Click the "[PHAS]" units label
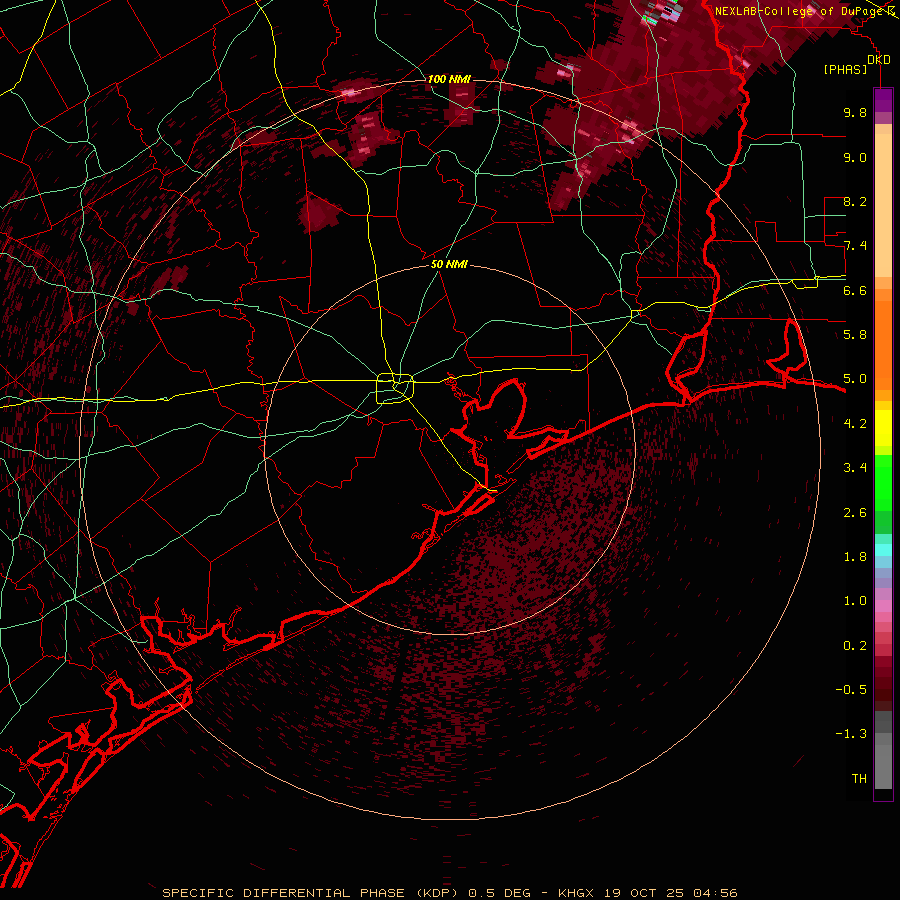Image resolution: width=900 pixels, height=900 pixels. coord(845,69)
